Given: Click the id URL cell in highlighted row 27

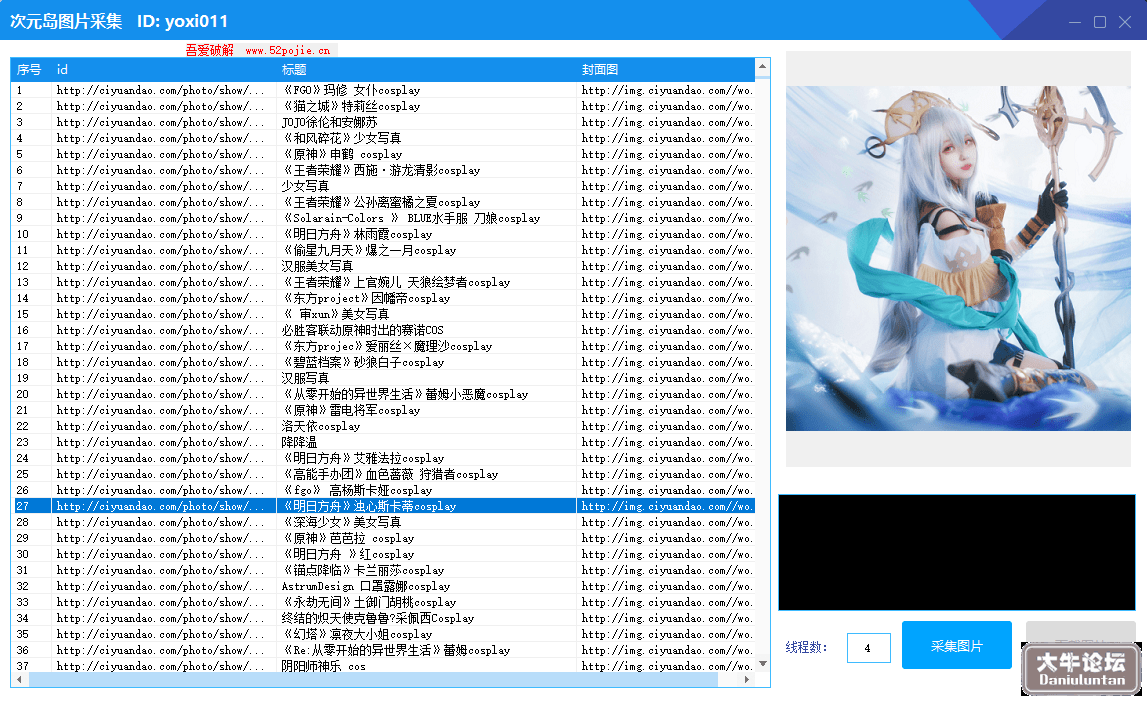Looking at the screenshot, I should pos(164,506).
